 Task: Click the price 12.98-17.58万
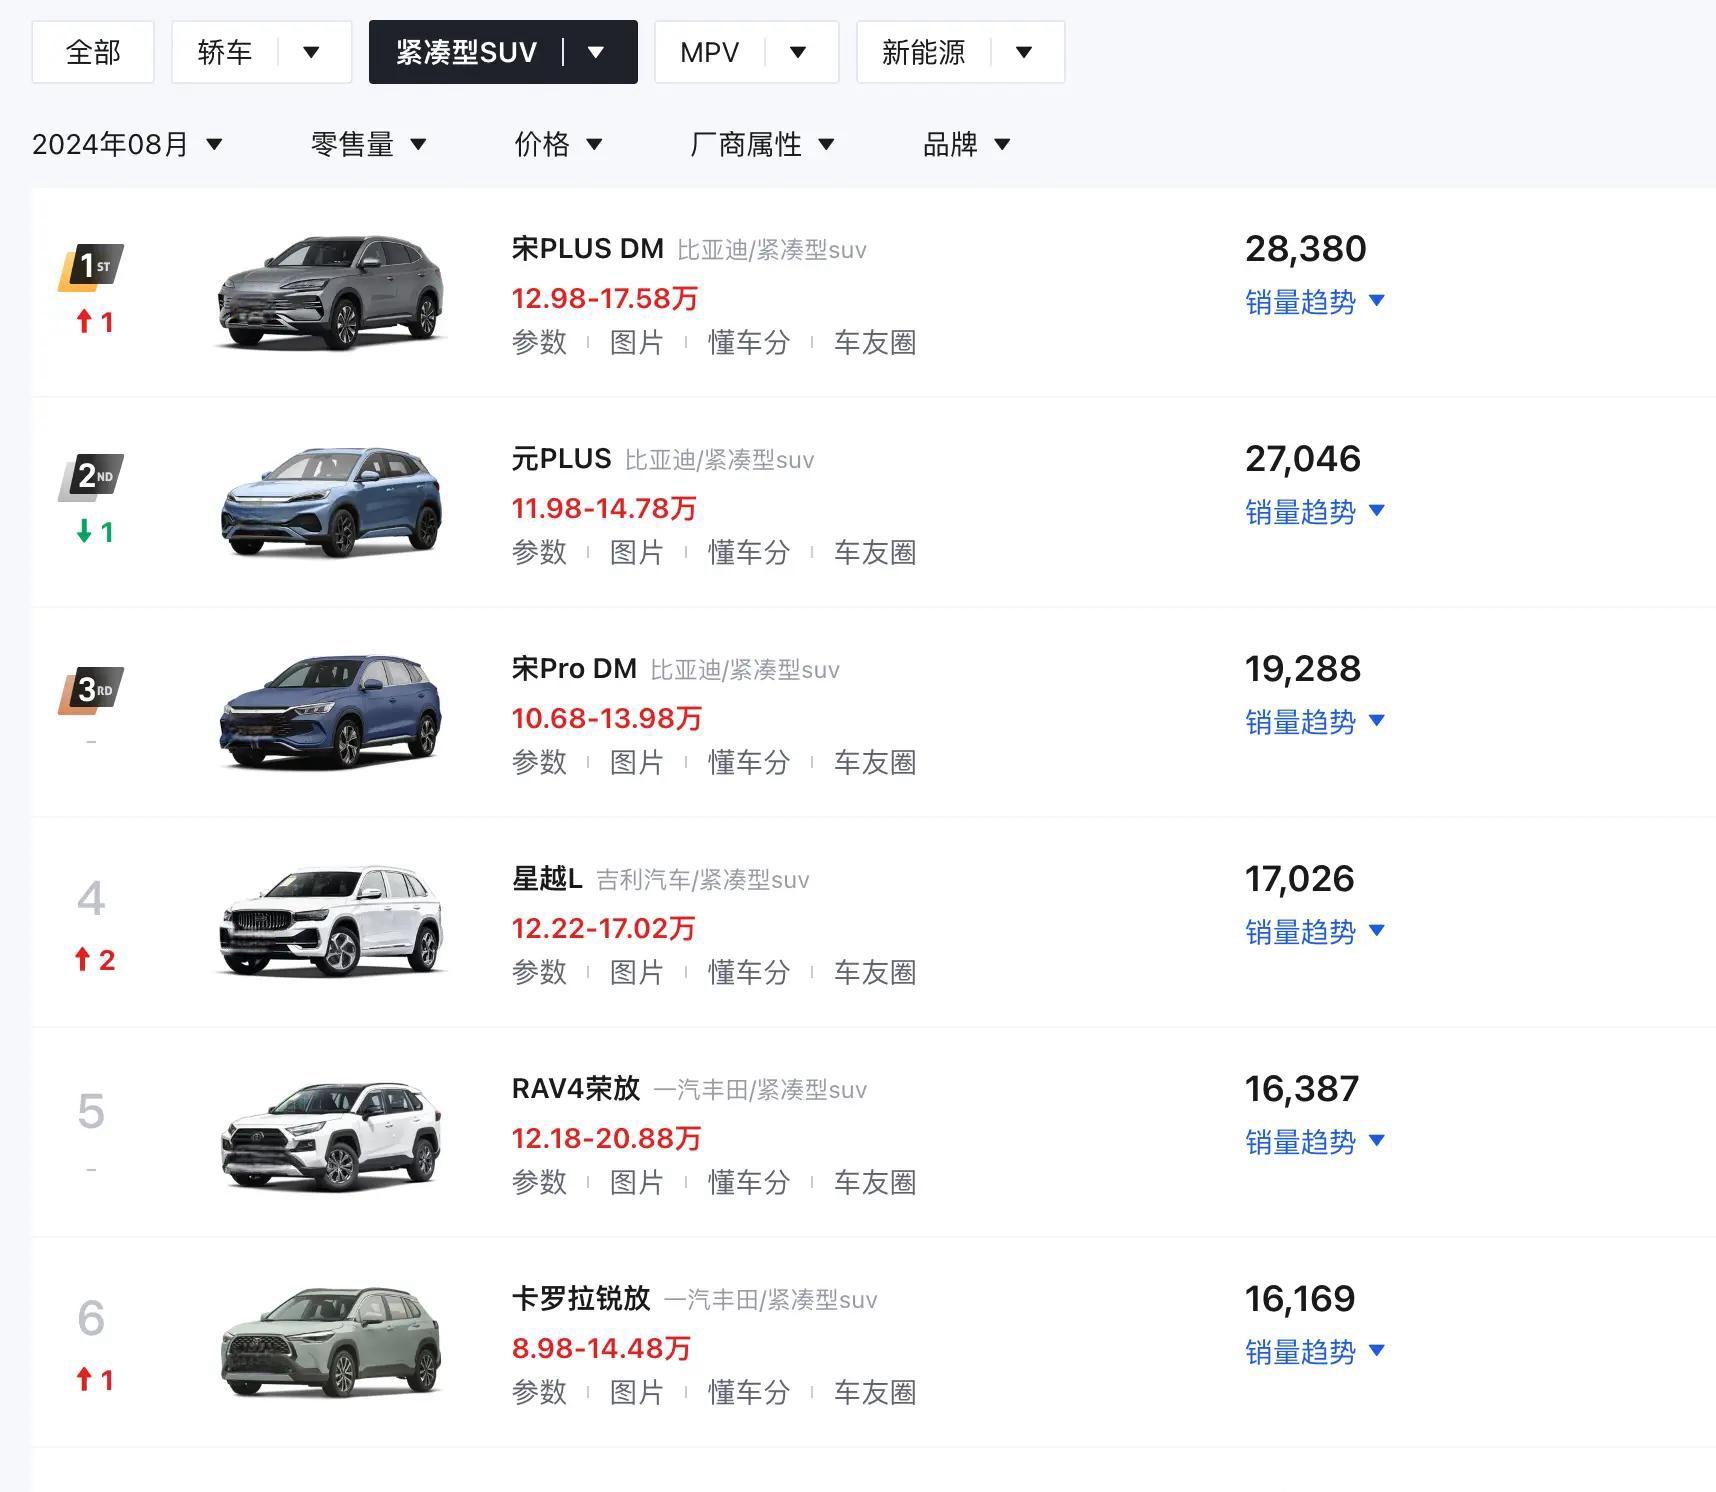pyautogui.click(x=605, y=298)
